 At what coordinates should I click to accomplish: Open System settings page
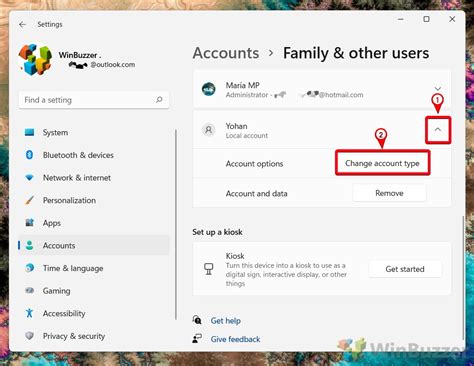coord(94,132)
